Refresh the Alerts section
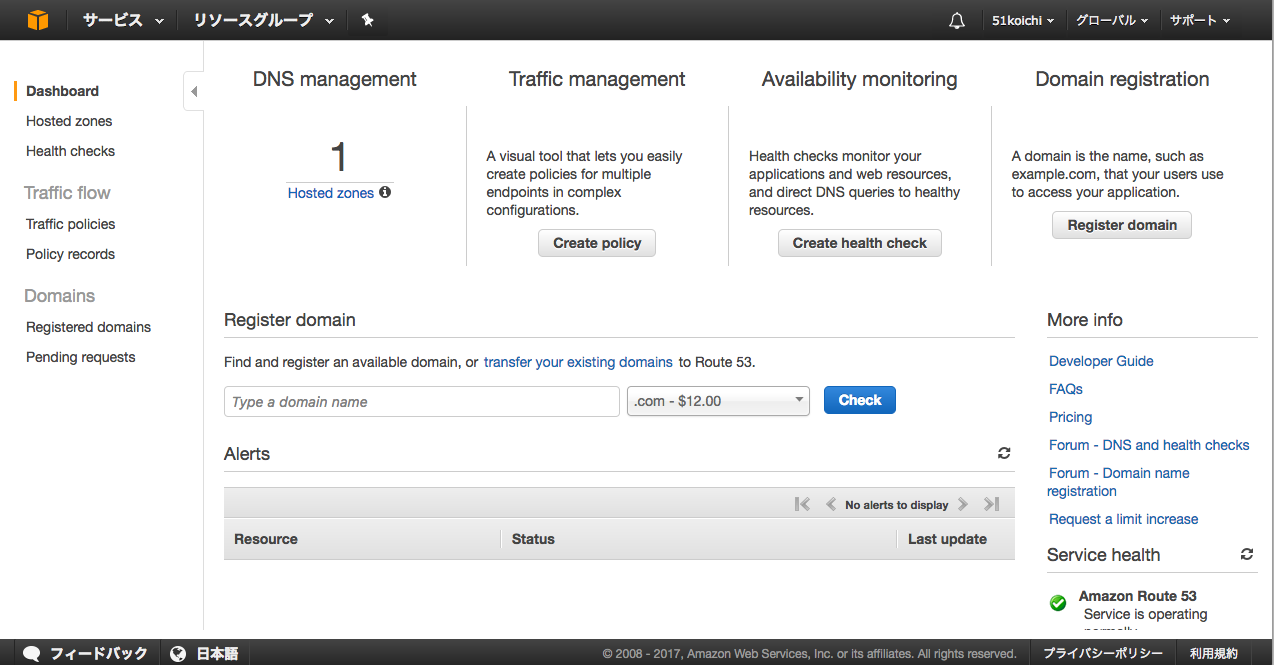 tap(1004, 453)
